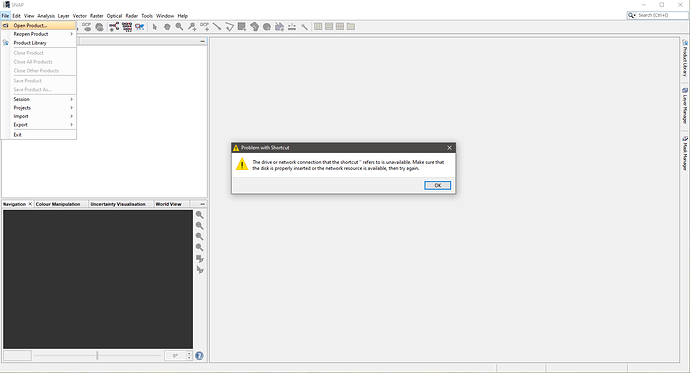Viewport: 690px width, 373px height.
Task: Pick the draw polyline tool
Action: 229,27
